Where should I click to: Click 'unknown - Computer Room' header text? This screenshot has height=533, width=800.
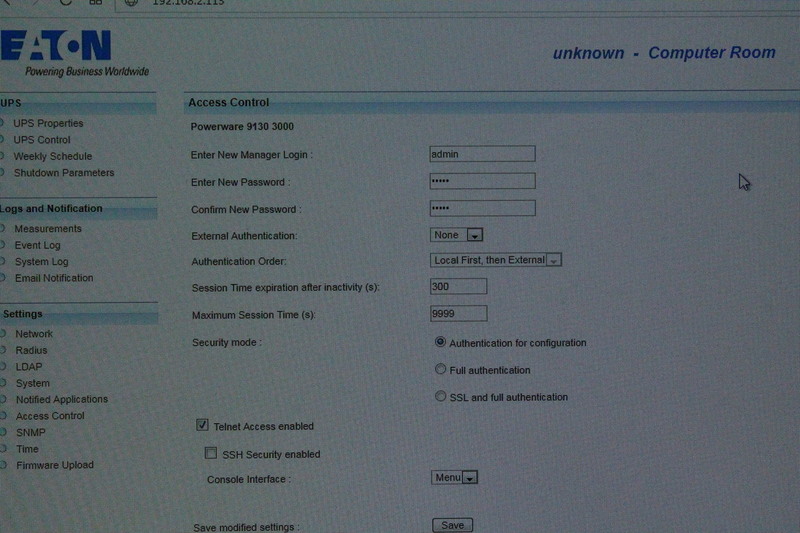point(664,53)
